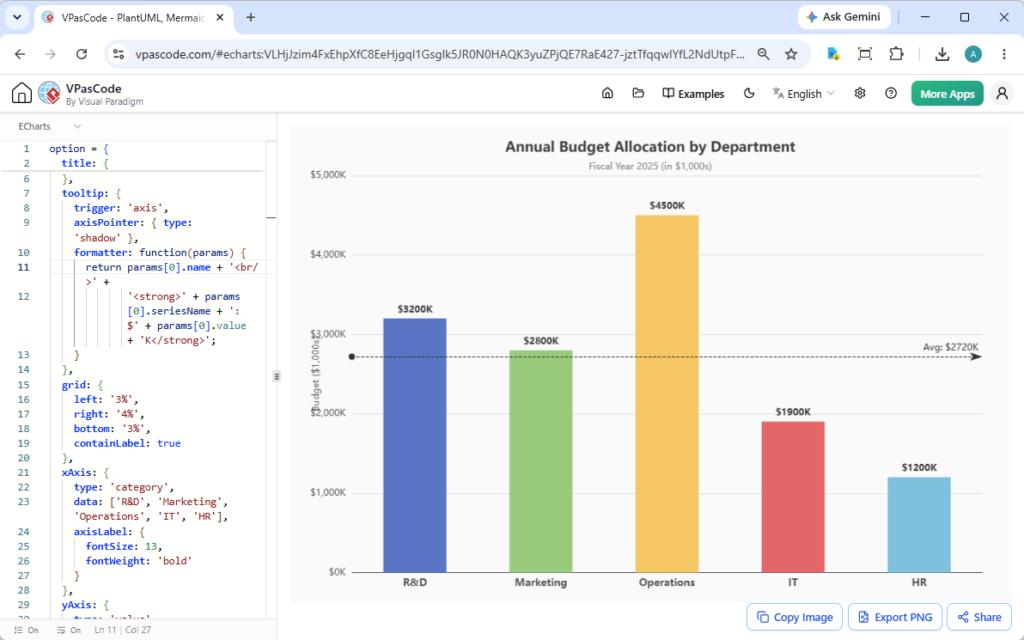Image resolution: width=1024 pixels, height=640 pixels.
Task: Click the browser downloads icon
Action: [x=942, y=54]
